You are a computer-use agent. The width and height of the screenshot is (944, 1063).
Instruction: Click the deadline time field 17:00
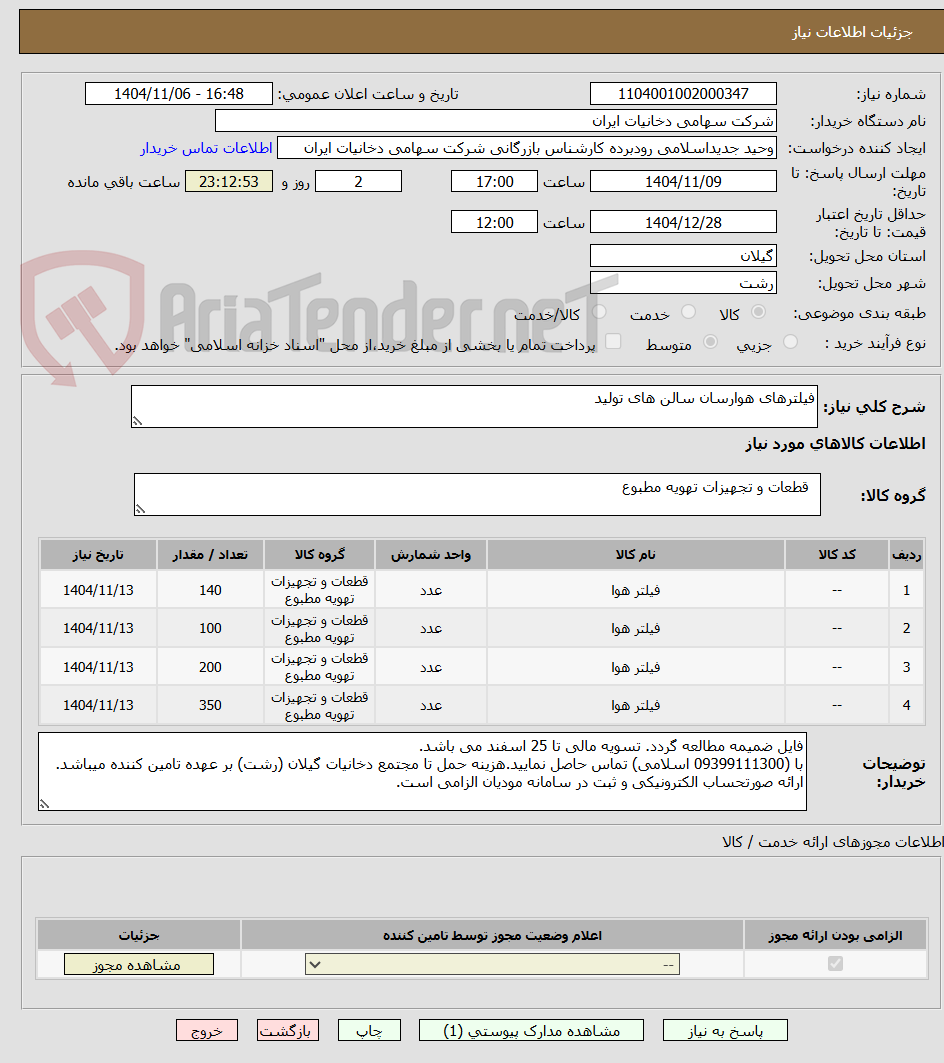494,182
